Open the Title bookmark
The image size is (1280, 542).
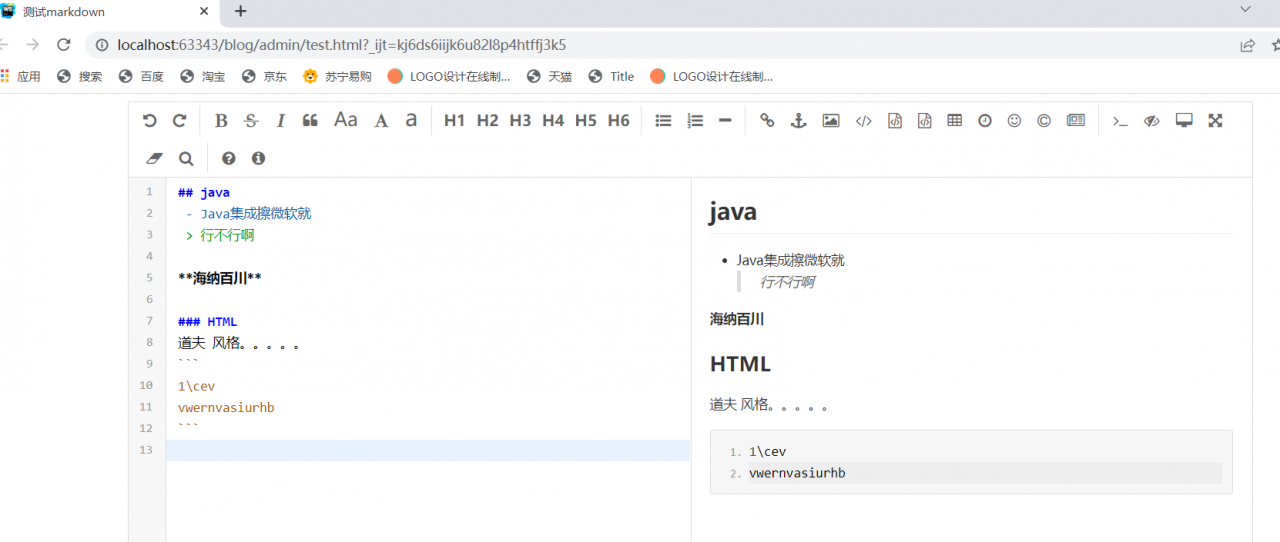pyautogui.click(x=612, y=76)
